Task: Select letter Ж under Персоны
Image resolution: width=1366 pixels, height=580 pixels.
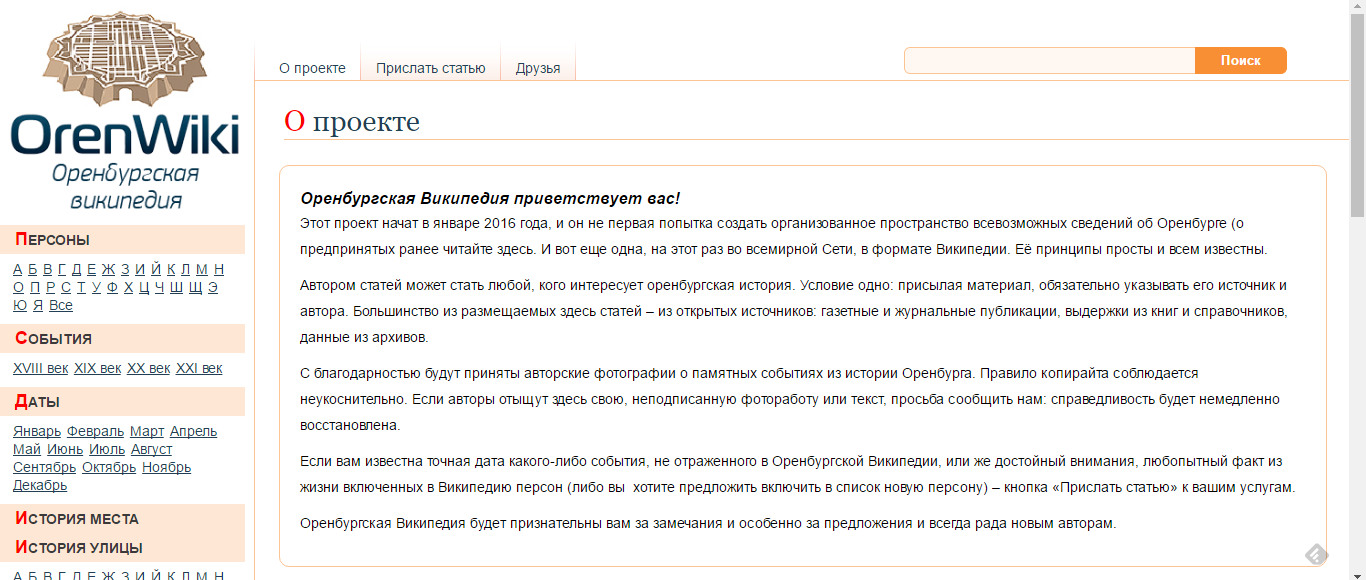Action: (x=108, y=269)
